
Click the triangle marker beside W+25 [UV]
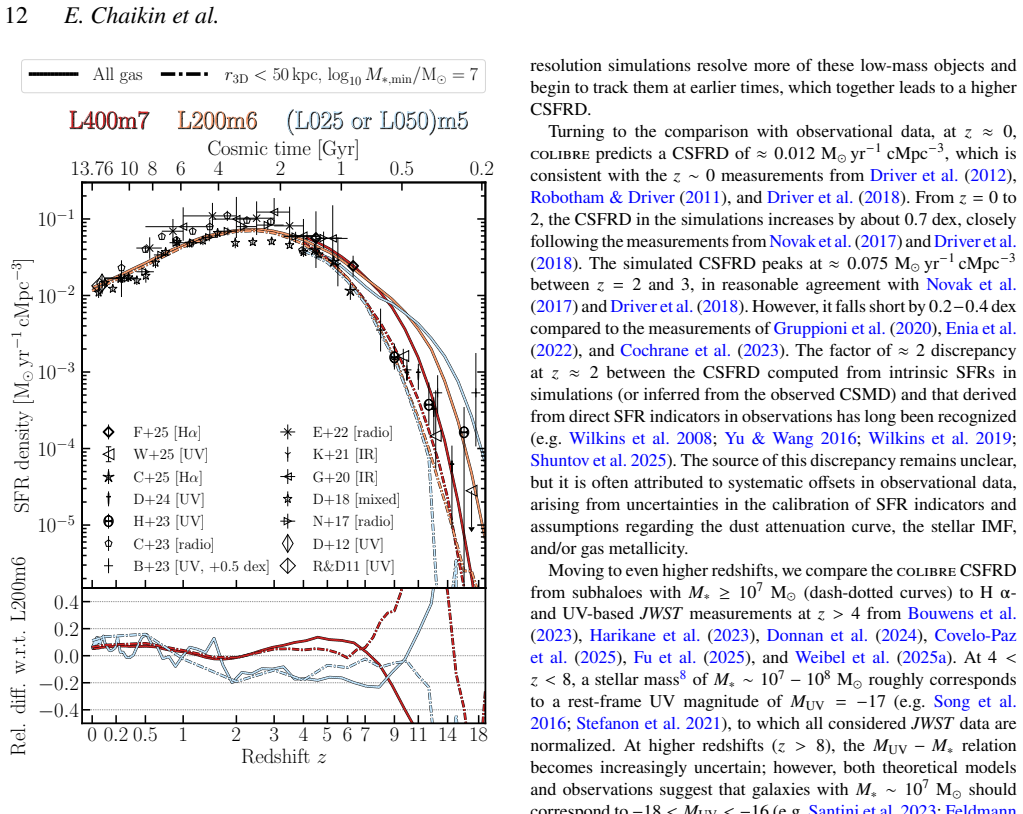click(x=109, y=455)
